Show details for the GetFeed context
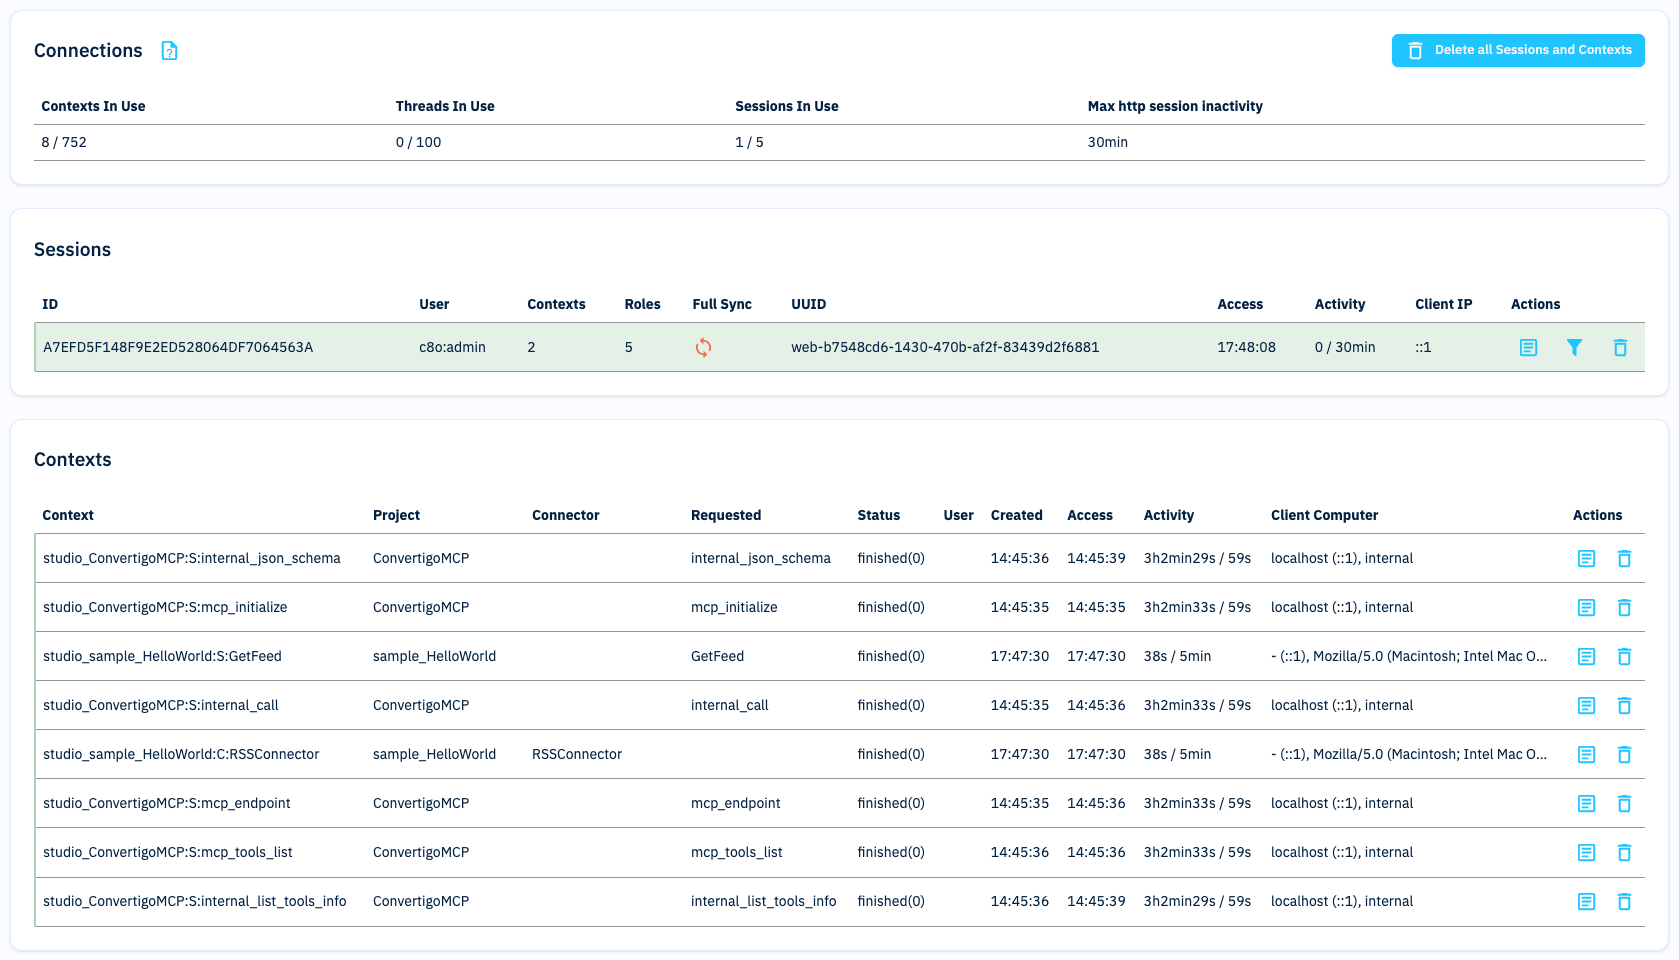The height and width of the screenshot is (960, 1679). (x=1586, y=657)
